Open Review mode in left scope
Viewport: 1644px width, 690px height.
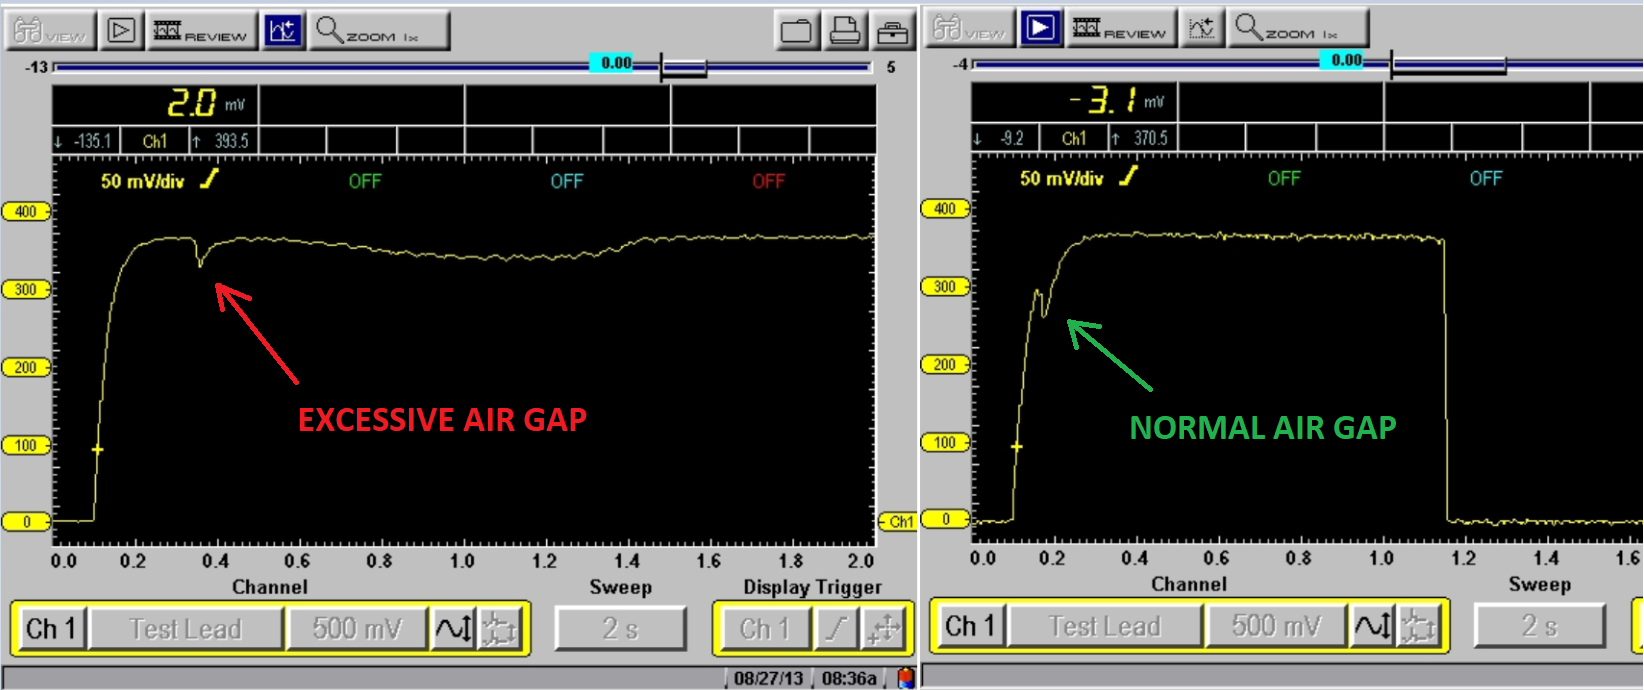tap(202, 31)
